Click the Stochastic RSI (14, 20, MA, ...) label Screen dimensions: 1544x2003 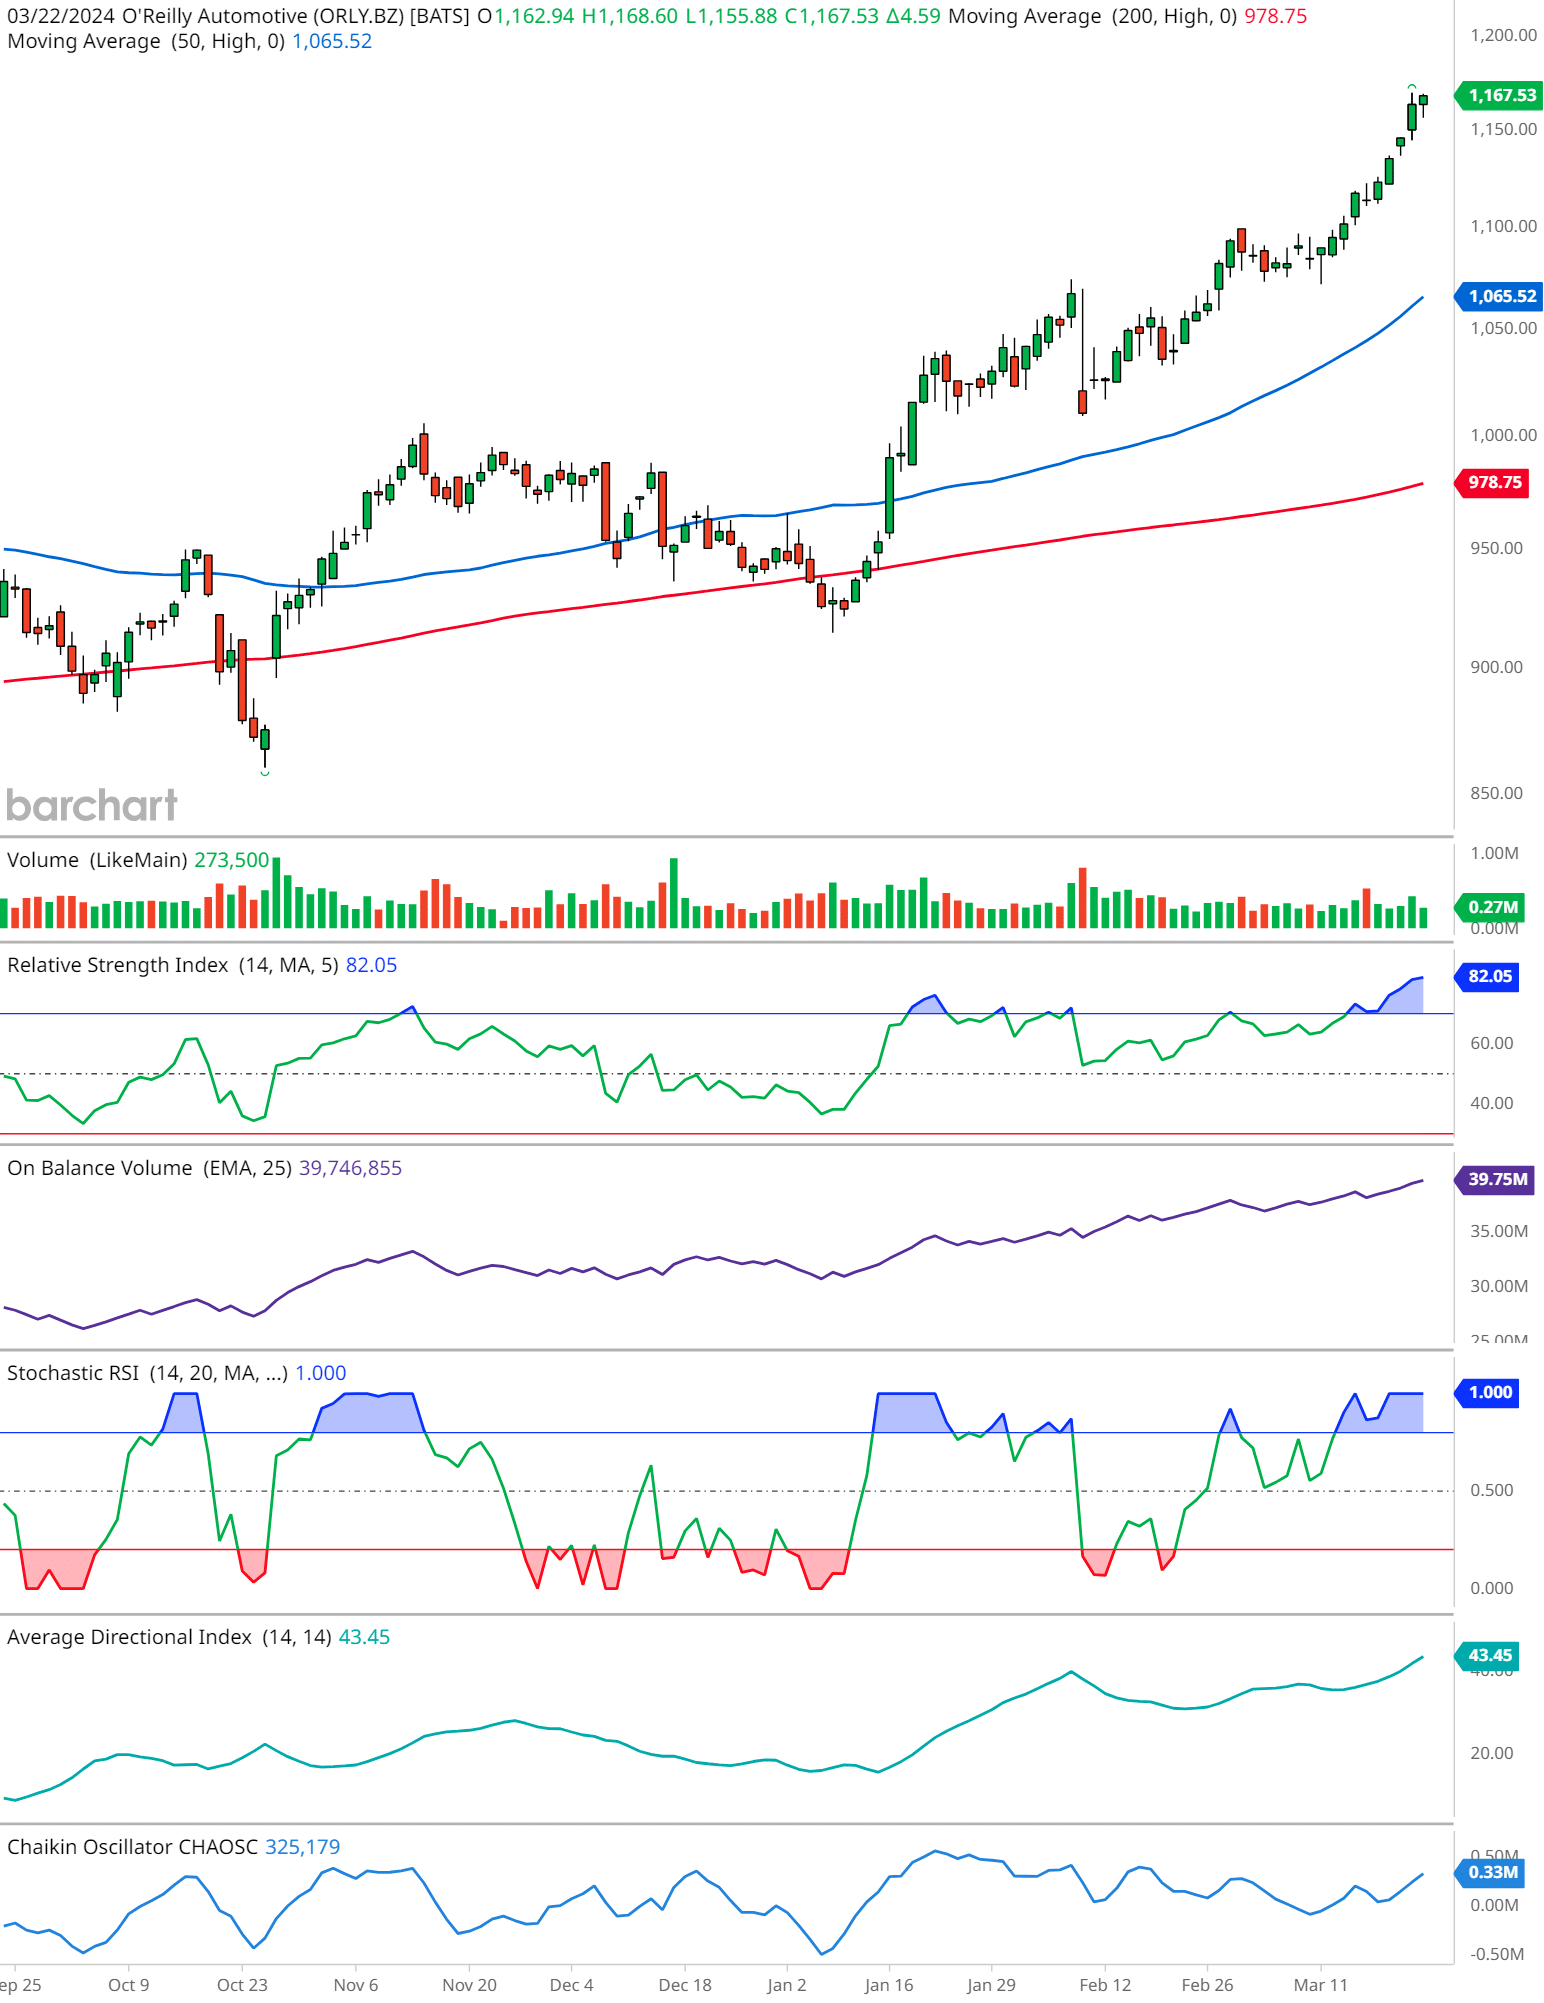[x=148, y=1373]
